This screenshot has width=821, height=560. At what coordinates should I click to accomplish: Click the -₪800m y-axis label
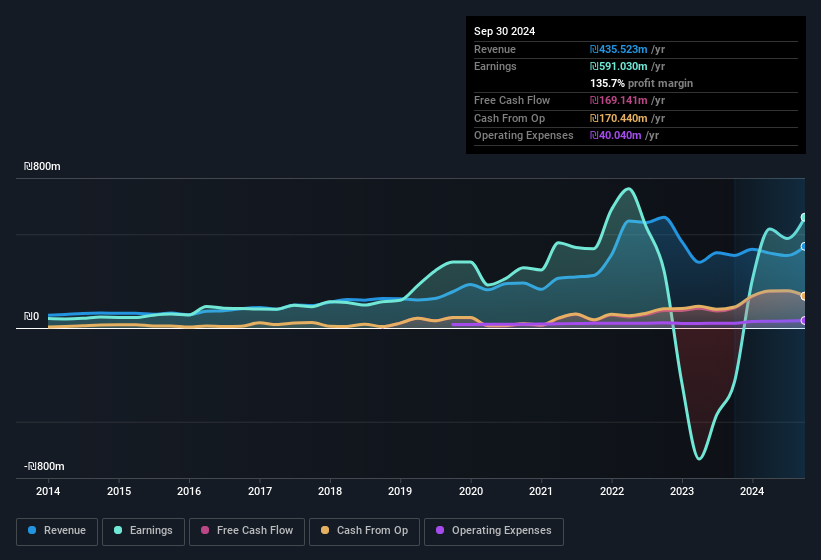pyautogui.click(x=44, y=466)
